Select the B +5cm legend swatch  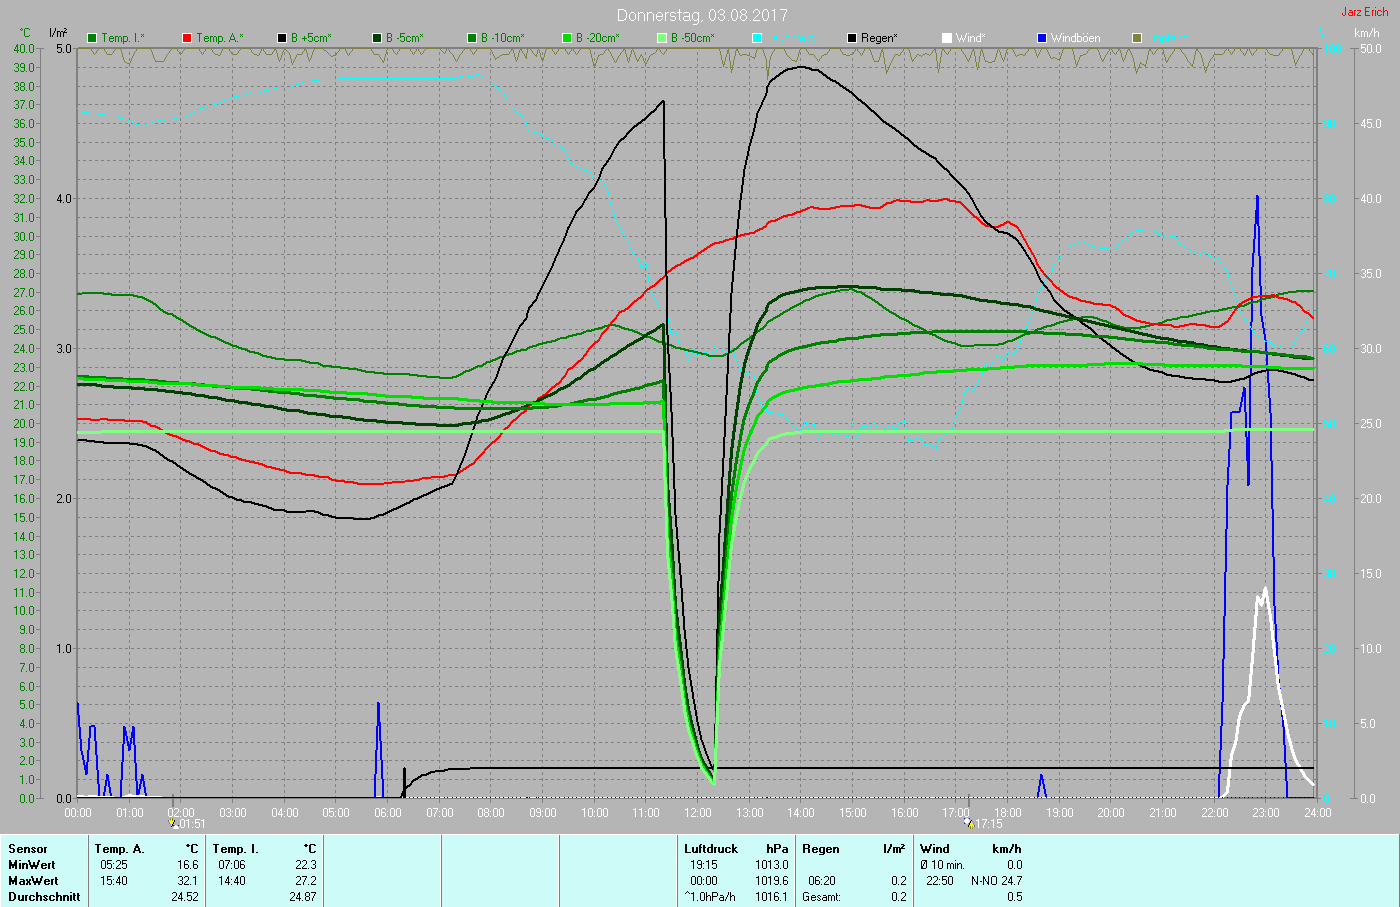pos(282,38)
